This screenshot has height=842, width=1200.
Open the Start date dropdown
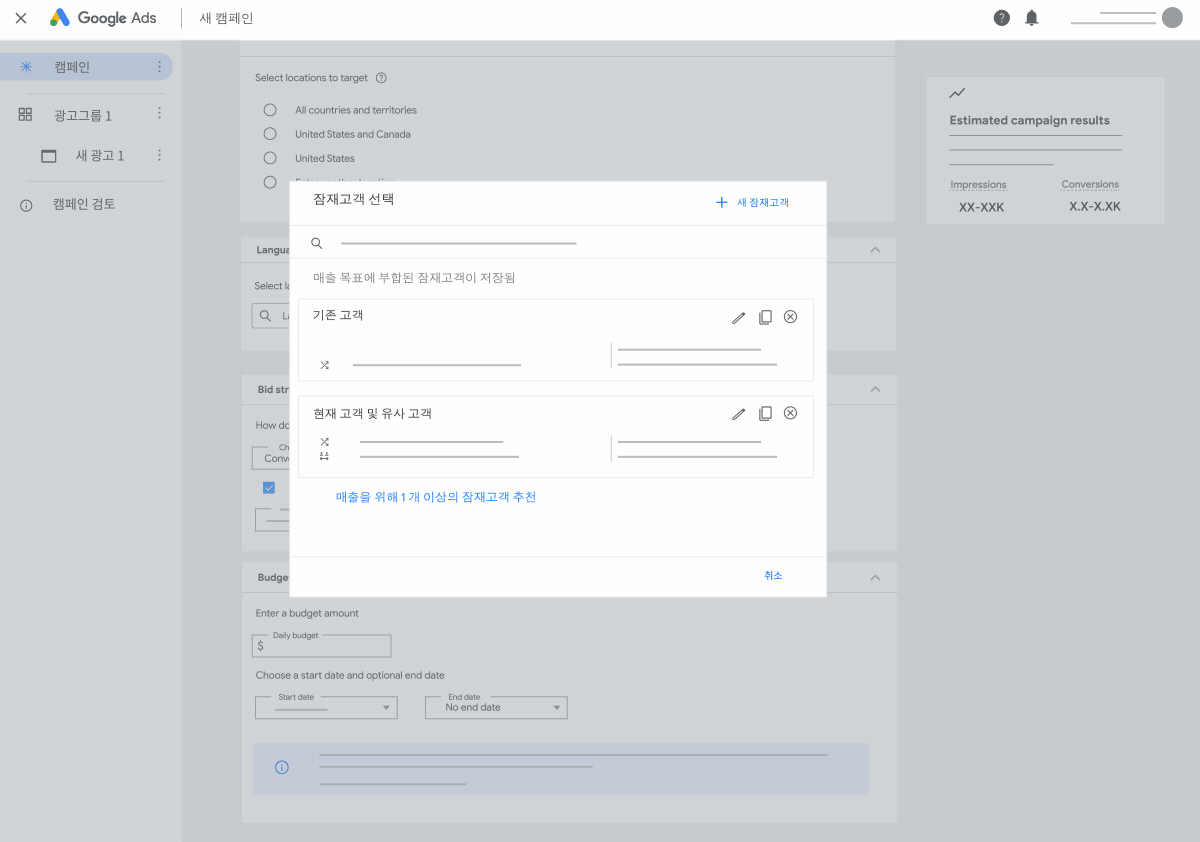click(327, 707)
